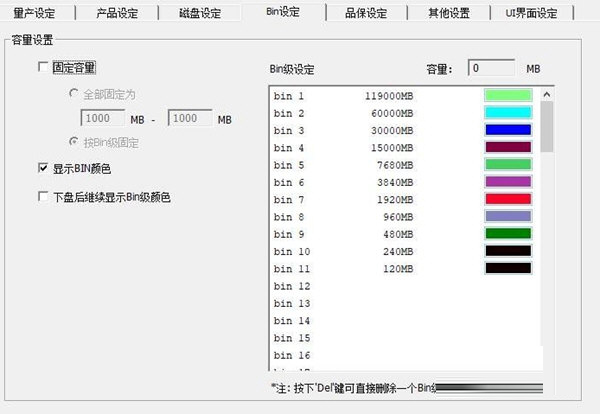
Task: Pick the cyan color swatch for bin 2
Action: pyautogui.click(x=508, y=113)
